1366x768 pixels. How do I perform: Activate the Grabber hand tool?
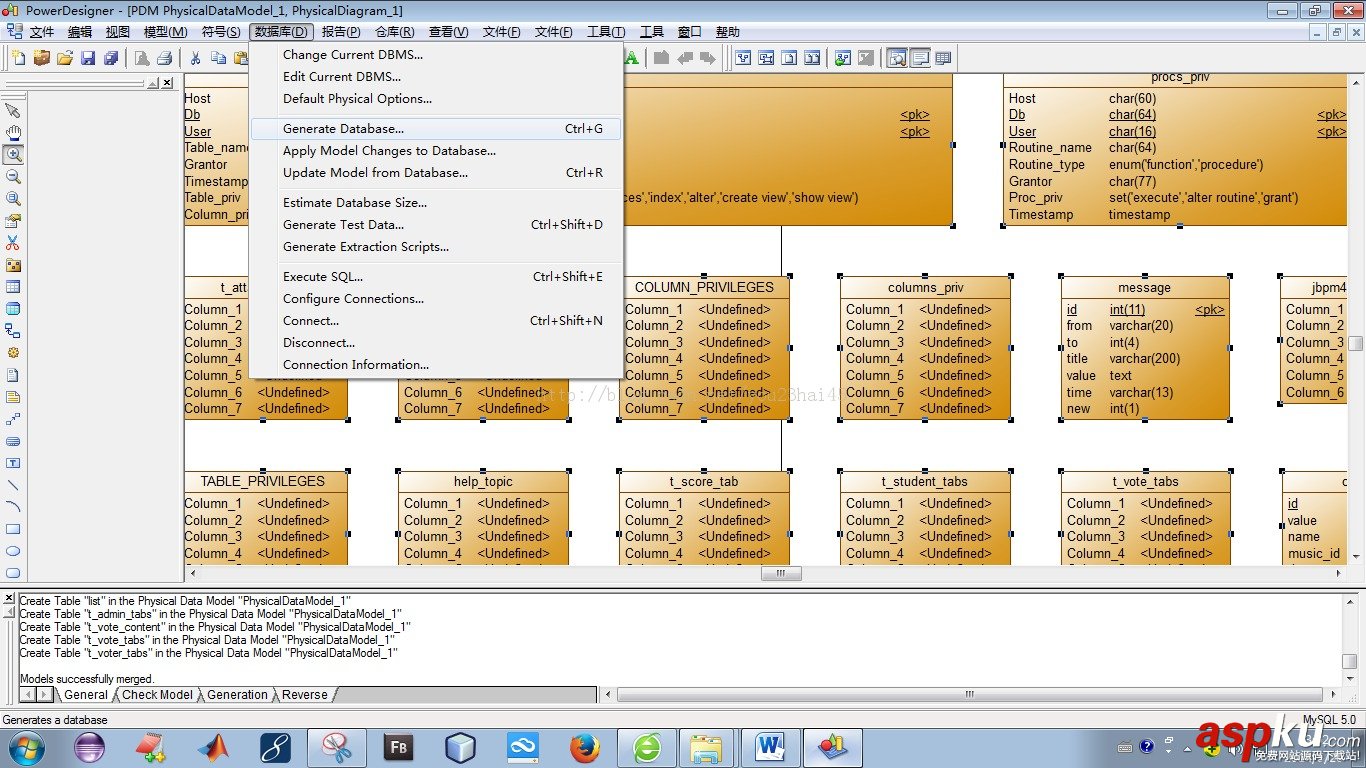[13, 132]
